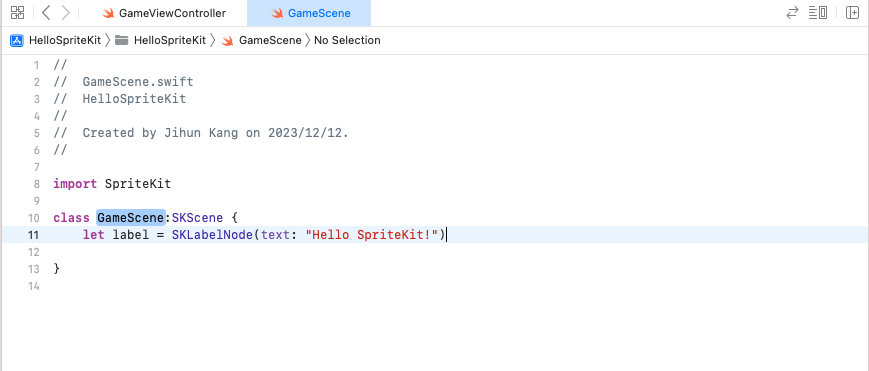Image resolution: width=869 pixels, height=371 pixels.
Task: Add an editor on the right
Action: click(852, 13)
